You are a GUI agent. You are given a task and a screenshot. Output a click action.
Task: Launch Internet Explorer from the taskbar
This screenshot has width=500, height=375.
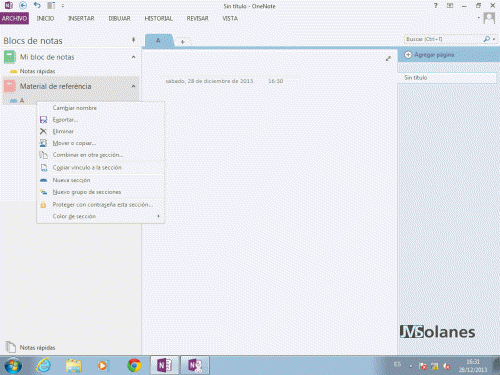[x=44, y=366]
